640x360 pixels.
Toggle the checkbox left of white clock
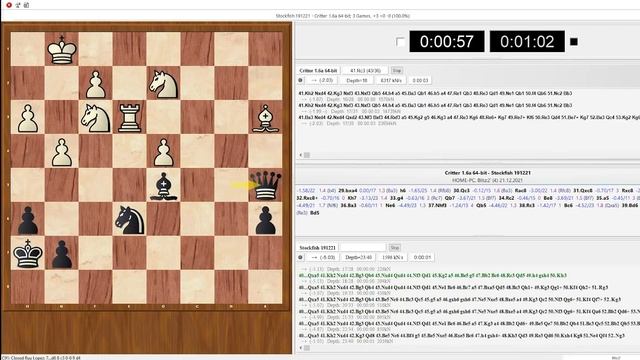(x=400, y=42)
